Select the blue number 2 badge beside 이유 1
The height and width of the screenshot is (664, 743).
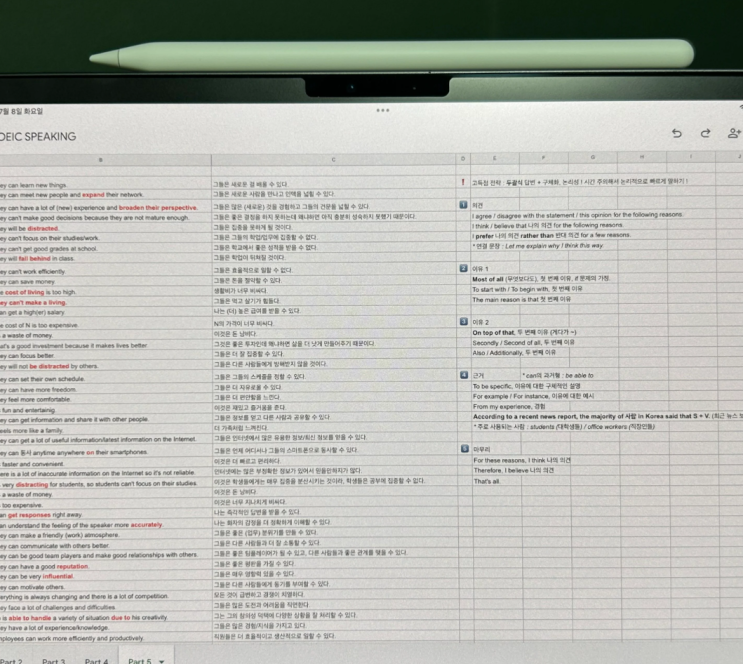463,268
